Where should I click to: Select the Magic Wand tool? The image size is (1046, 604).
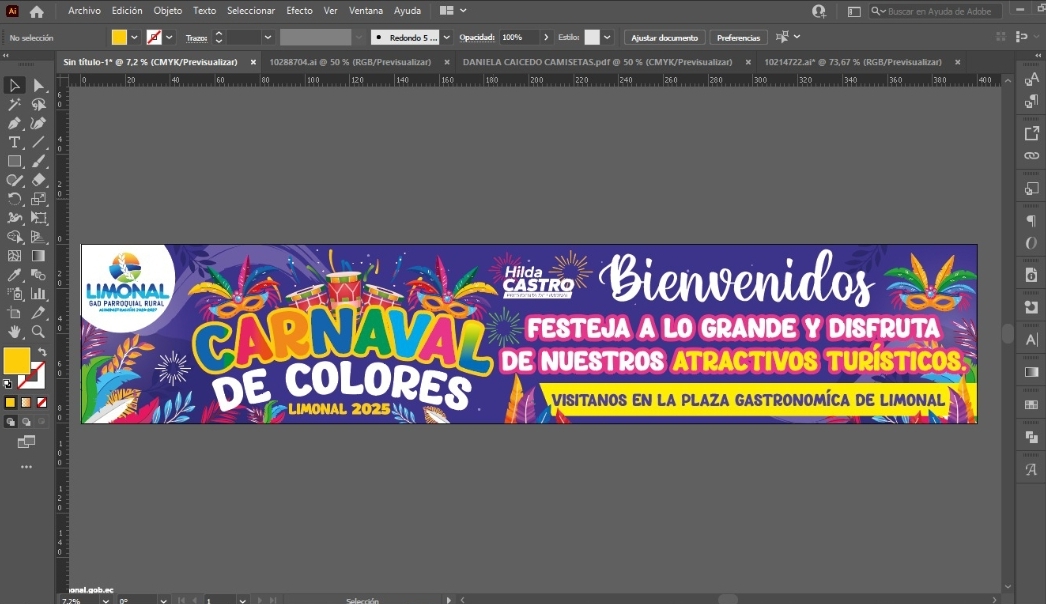tap(15, 105)
